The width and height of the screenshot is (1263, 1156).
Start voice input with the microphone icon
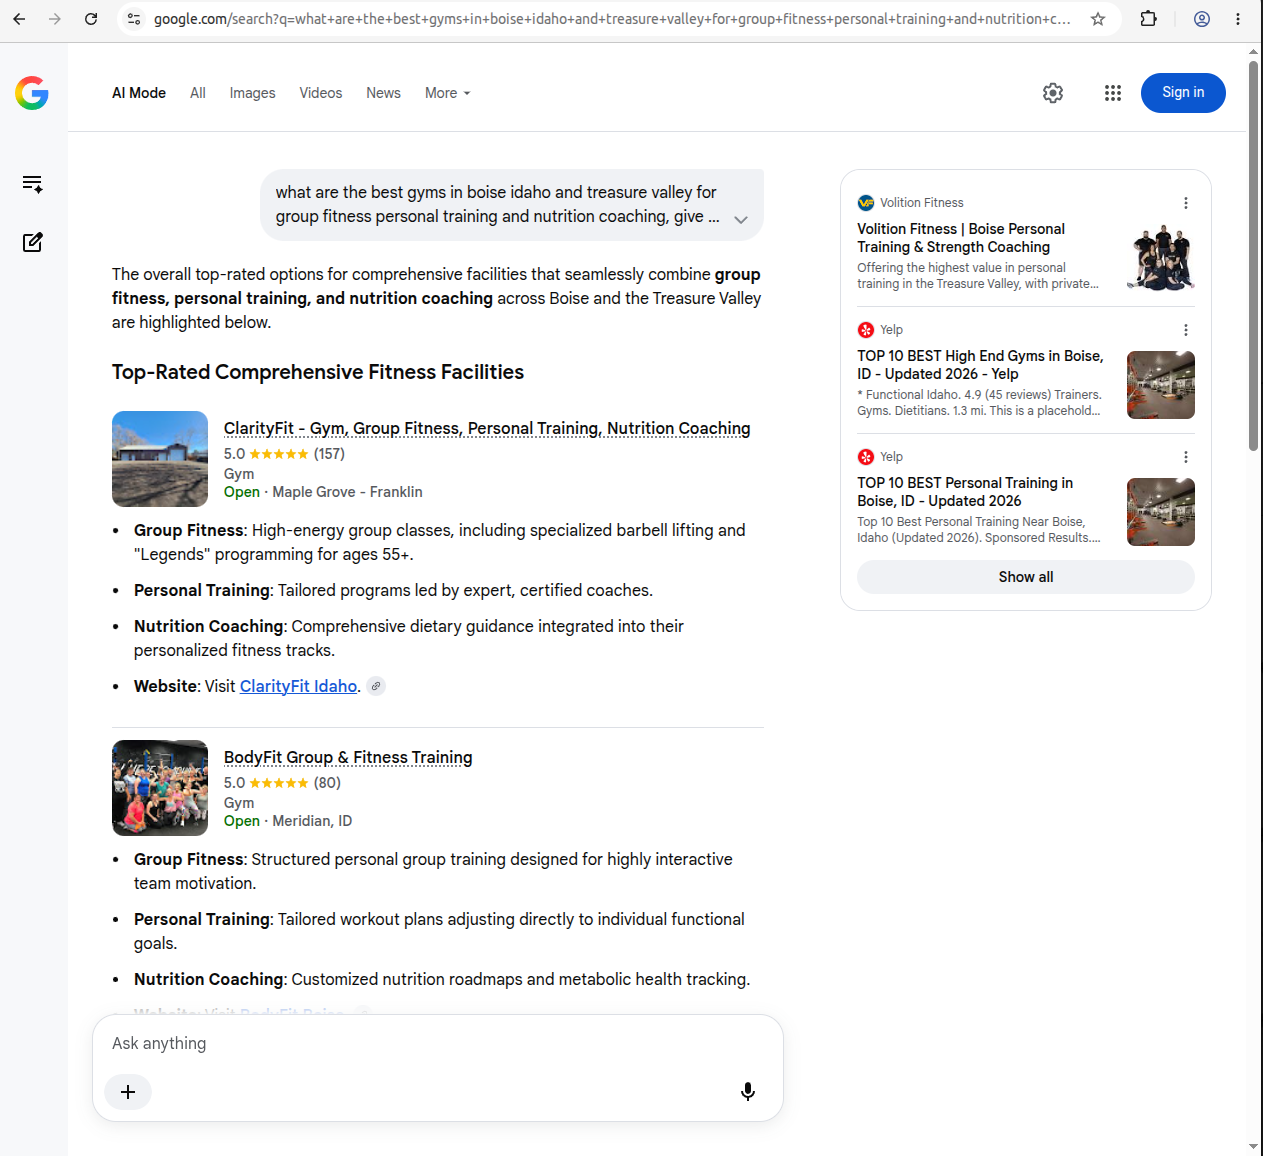coord(748,1092)
